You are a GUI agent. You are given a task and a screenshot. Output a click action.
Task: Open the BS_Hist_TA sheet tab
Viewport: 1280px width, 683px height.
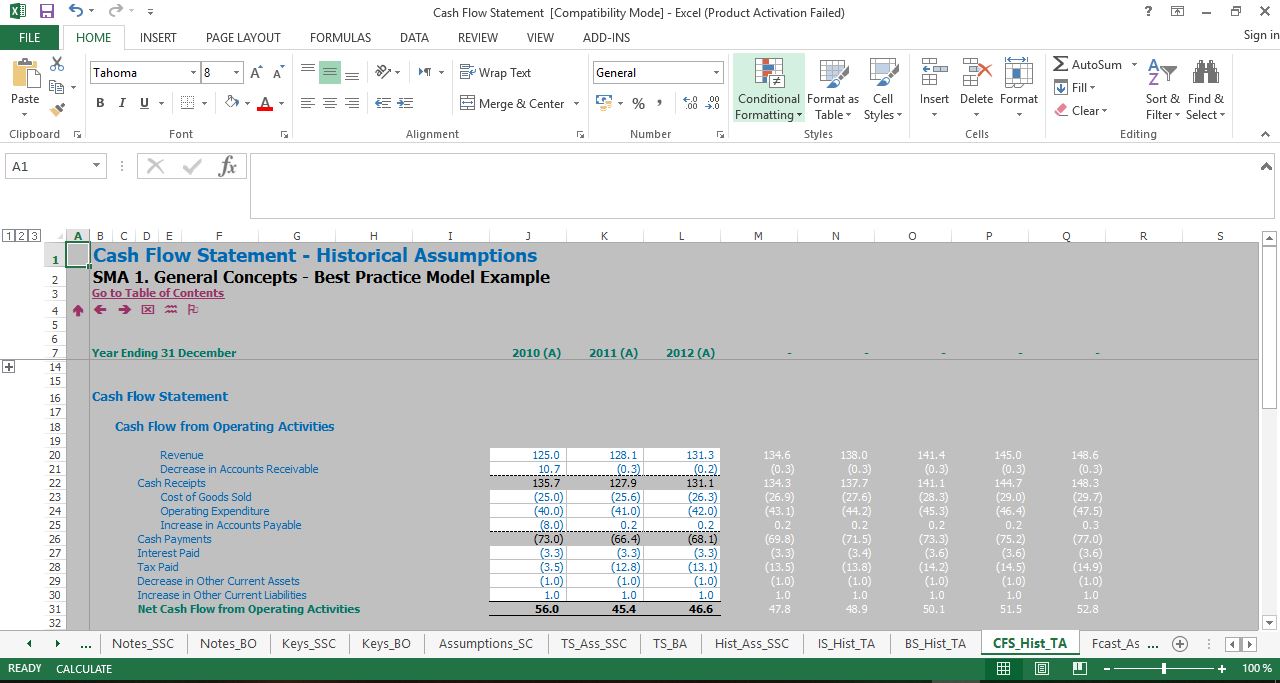pyautogui.click(x=934, y=643)
